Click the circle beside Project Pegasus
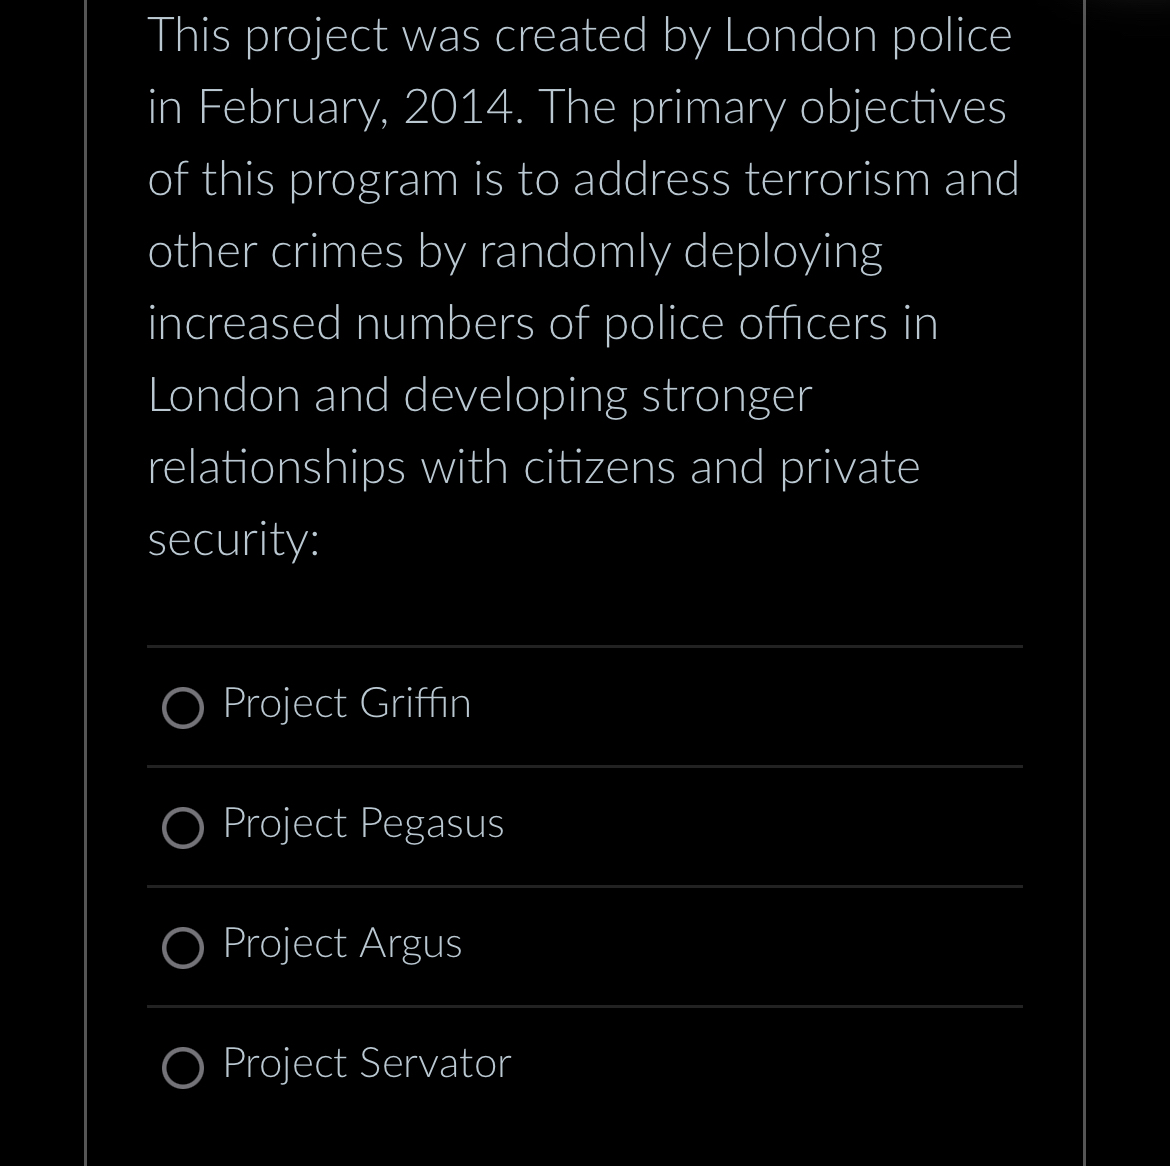The width and height of the screenshot is (1170, 1166). [x=183, y=828]
